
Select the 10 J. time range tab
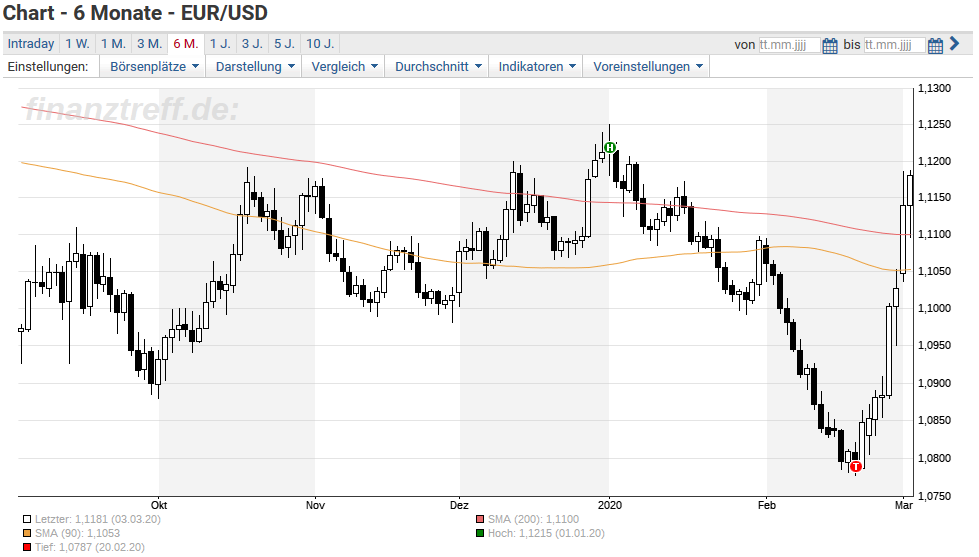[x=320, y=44]
